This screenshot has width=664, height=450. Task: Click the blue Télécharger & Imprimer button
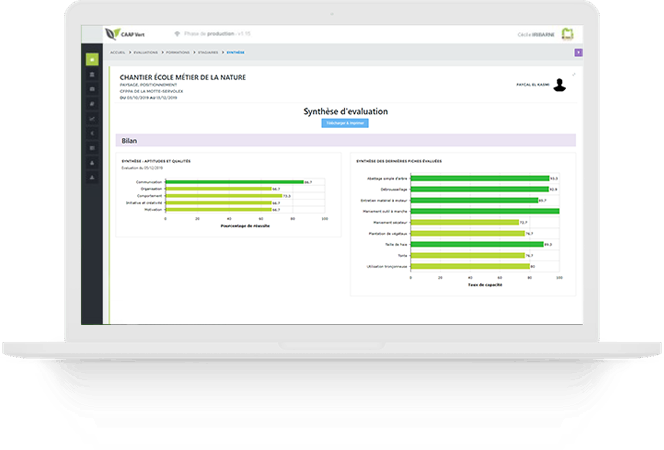click(x=345, y=123)
